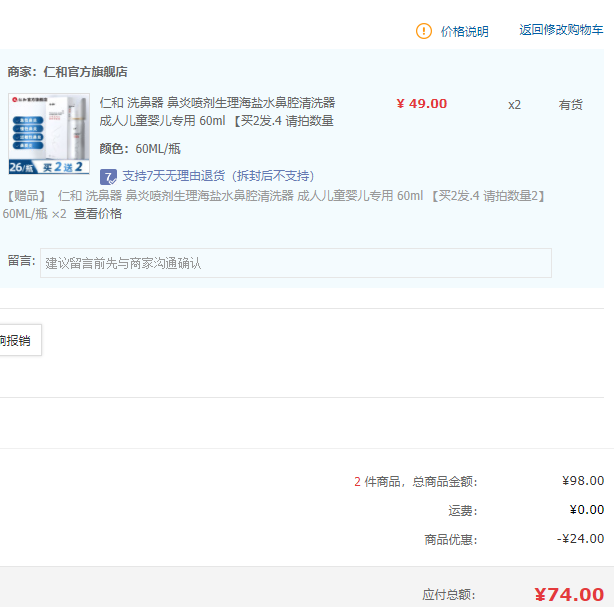Click the 运费 ¥0.00 value
614x607 pixels.
[x=587, y=509]
